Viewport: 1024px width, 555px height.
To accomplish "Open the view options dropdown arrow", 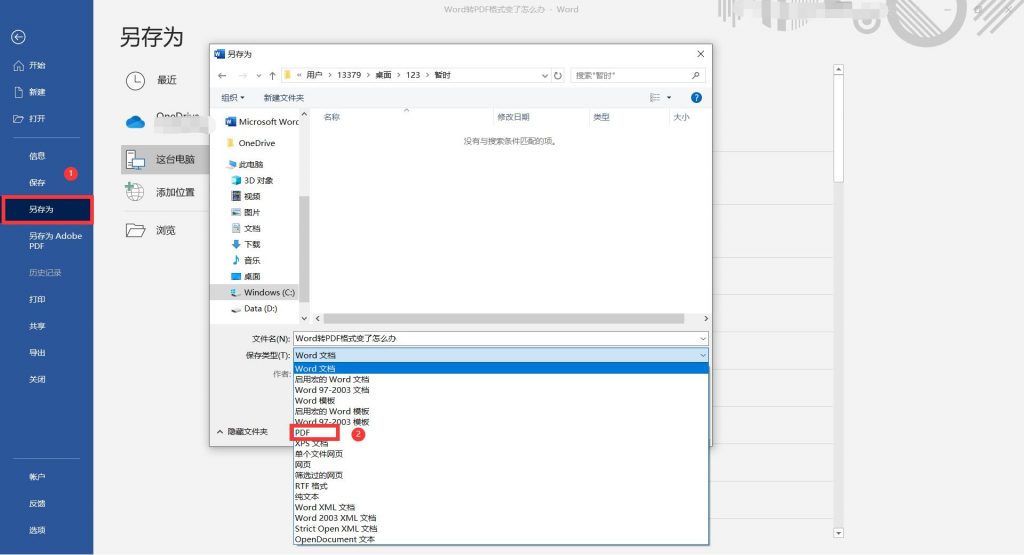I will tap(670, 97).
